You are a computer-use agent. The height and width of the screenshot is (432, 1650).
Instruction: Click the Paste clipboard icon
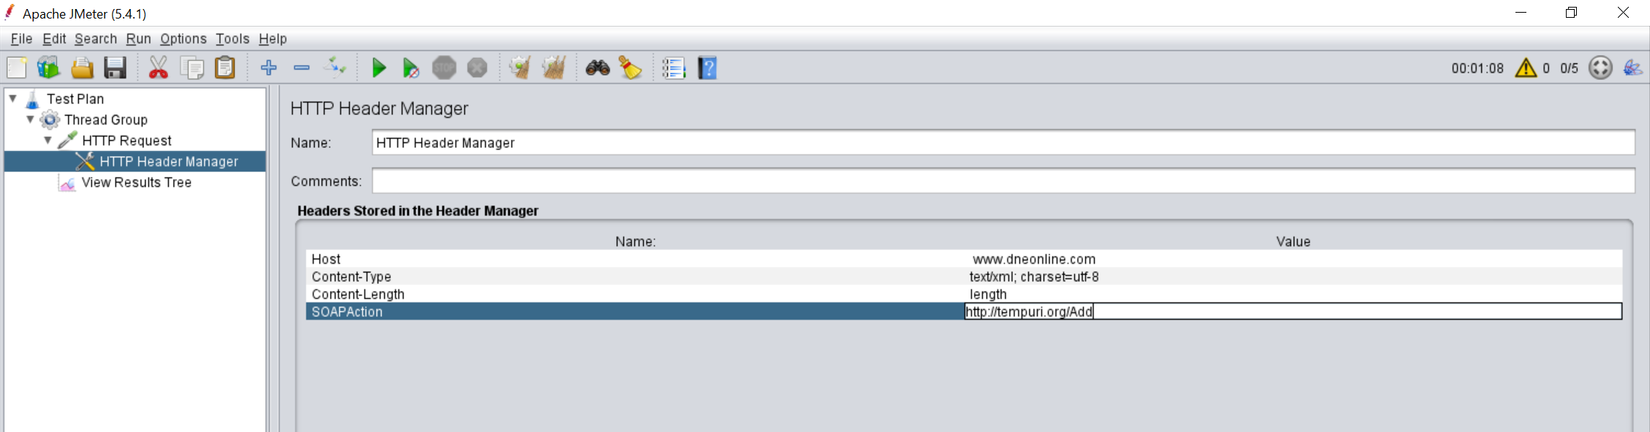pyautogui.click(x=226, y=68)
